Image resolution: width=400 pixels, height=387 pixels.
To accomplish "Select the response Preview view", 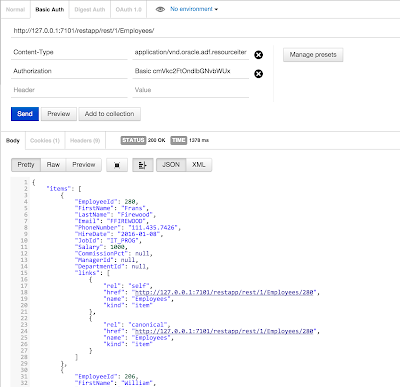I will 84,165.
